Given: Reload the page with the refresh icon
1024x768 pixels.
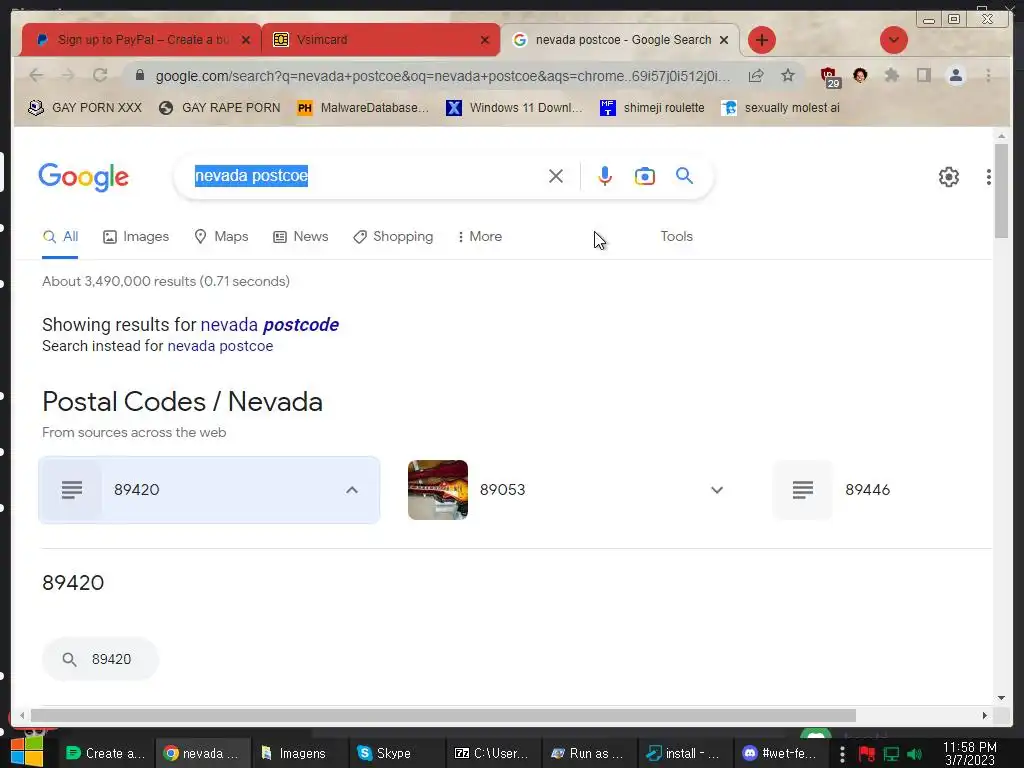Looking at the screenshot, I should pos(100,76).
